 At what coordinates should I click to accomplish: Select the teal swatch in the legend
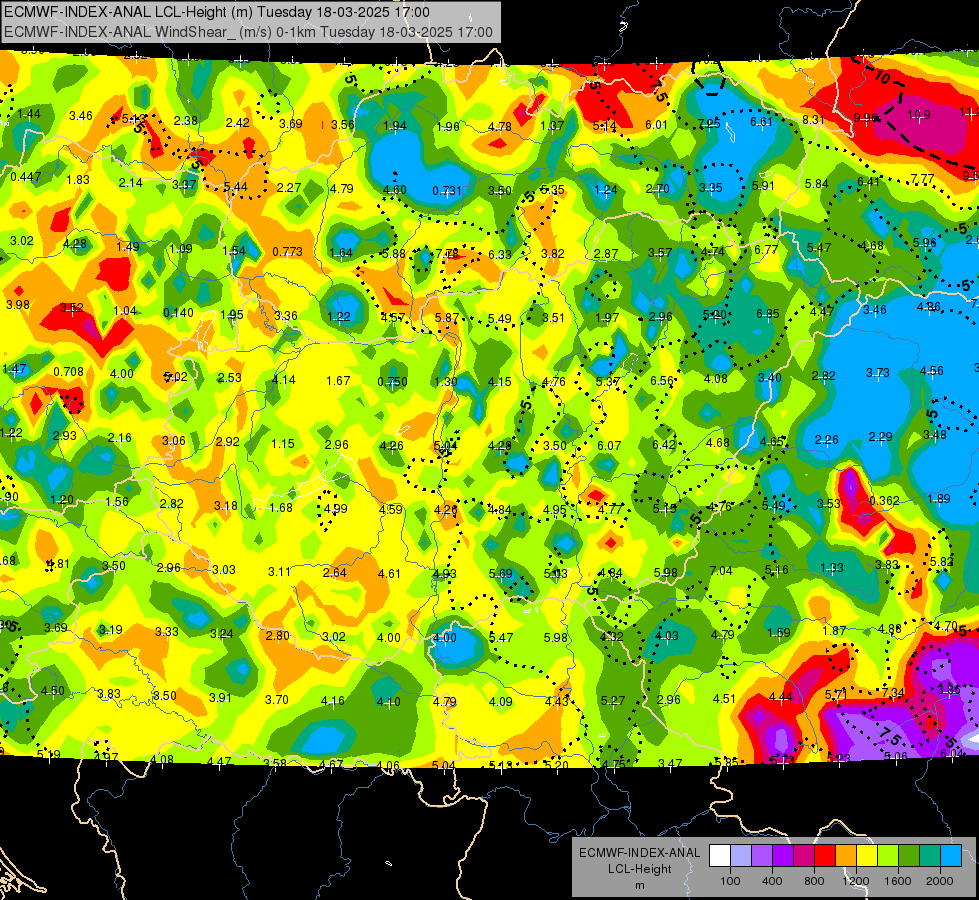pyautogui.click(x=930, y=856)
